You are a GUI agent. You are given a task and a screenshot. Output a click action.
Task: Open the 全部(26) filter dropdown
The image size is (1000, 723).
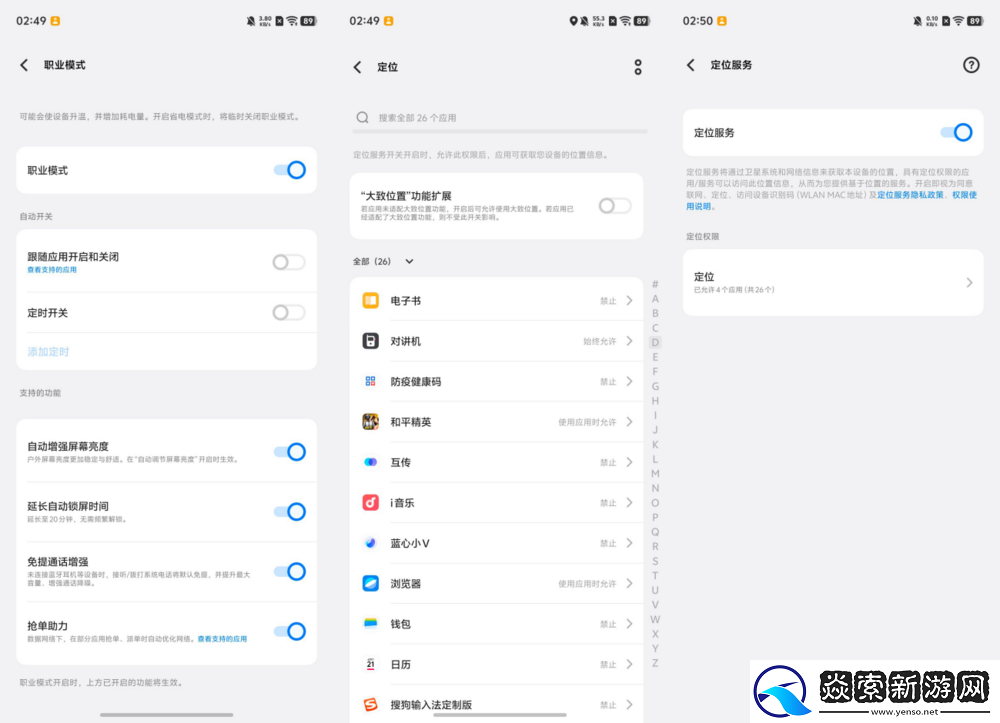pyautogui.click(x=412, y=261)
